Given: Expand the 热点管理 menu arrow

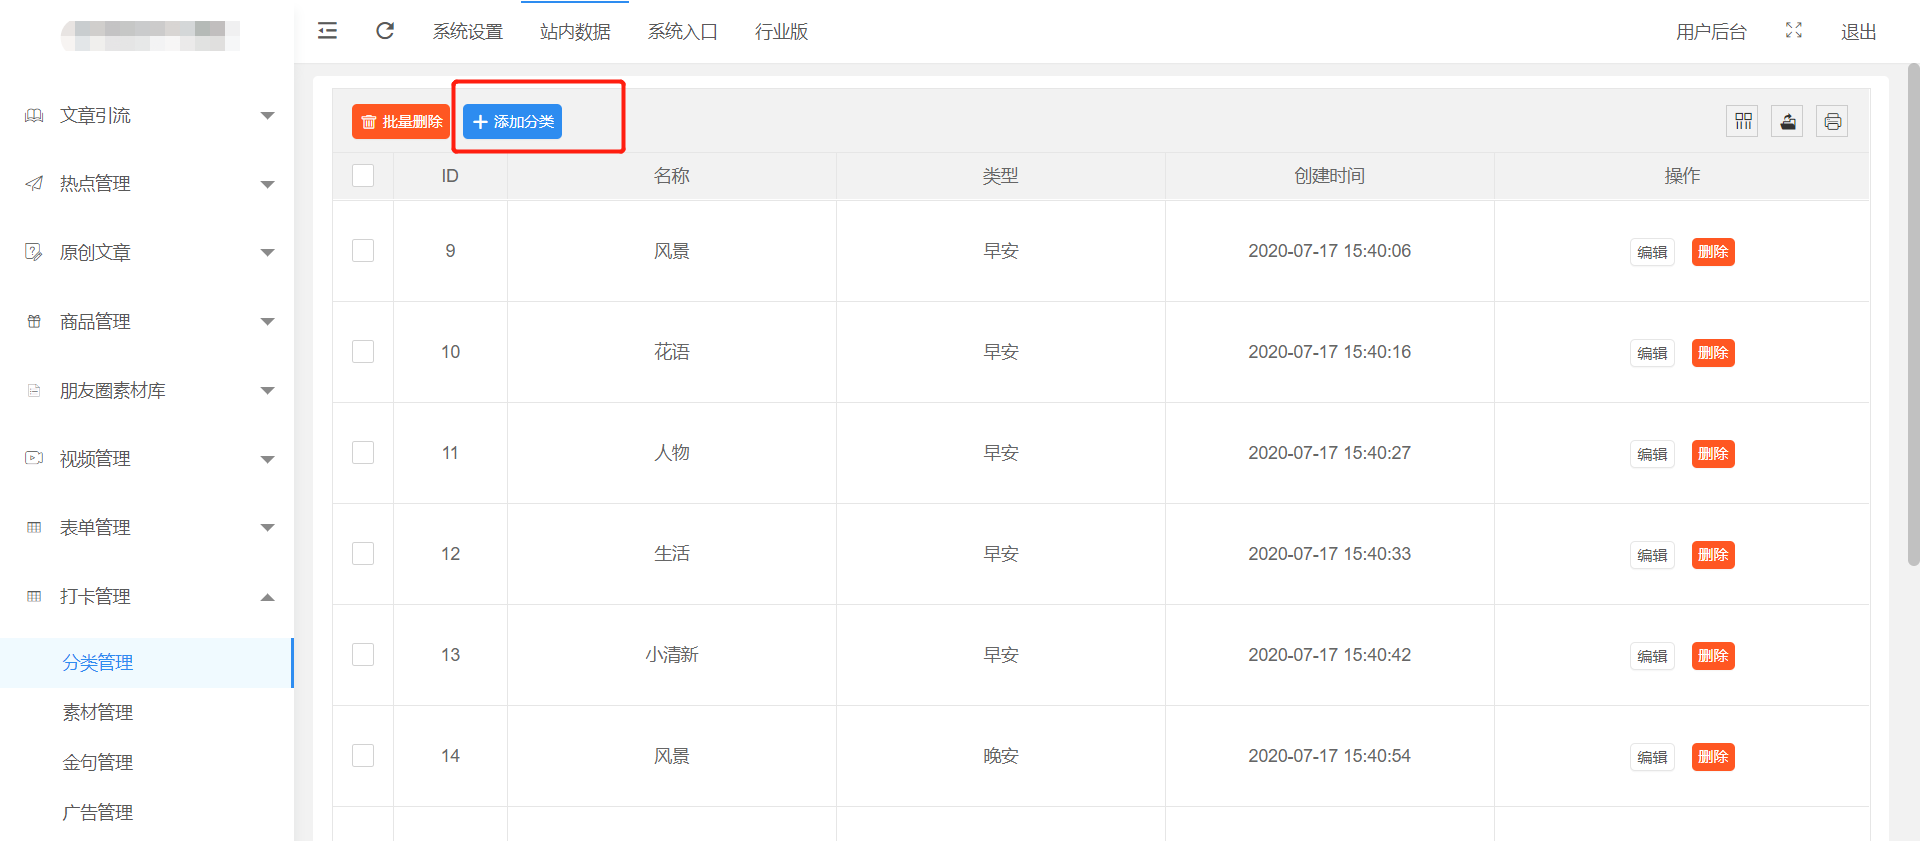Looking at the screenshot, I should [x=267, y=184].
